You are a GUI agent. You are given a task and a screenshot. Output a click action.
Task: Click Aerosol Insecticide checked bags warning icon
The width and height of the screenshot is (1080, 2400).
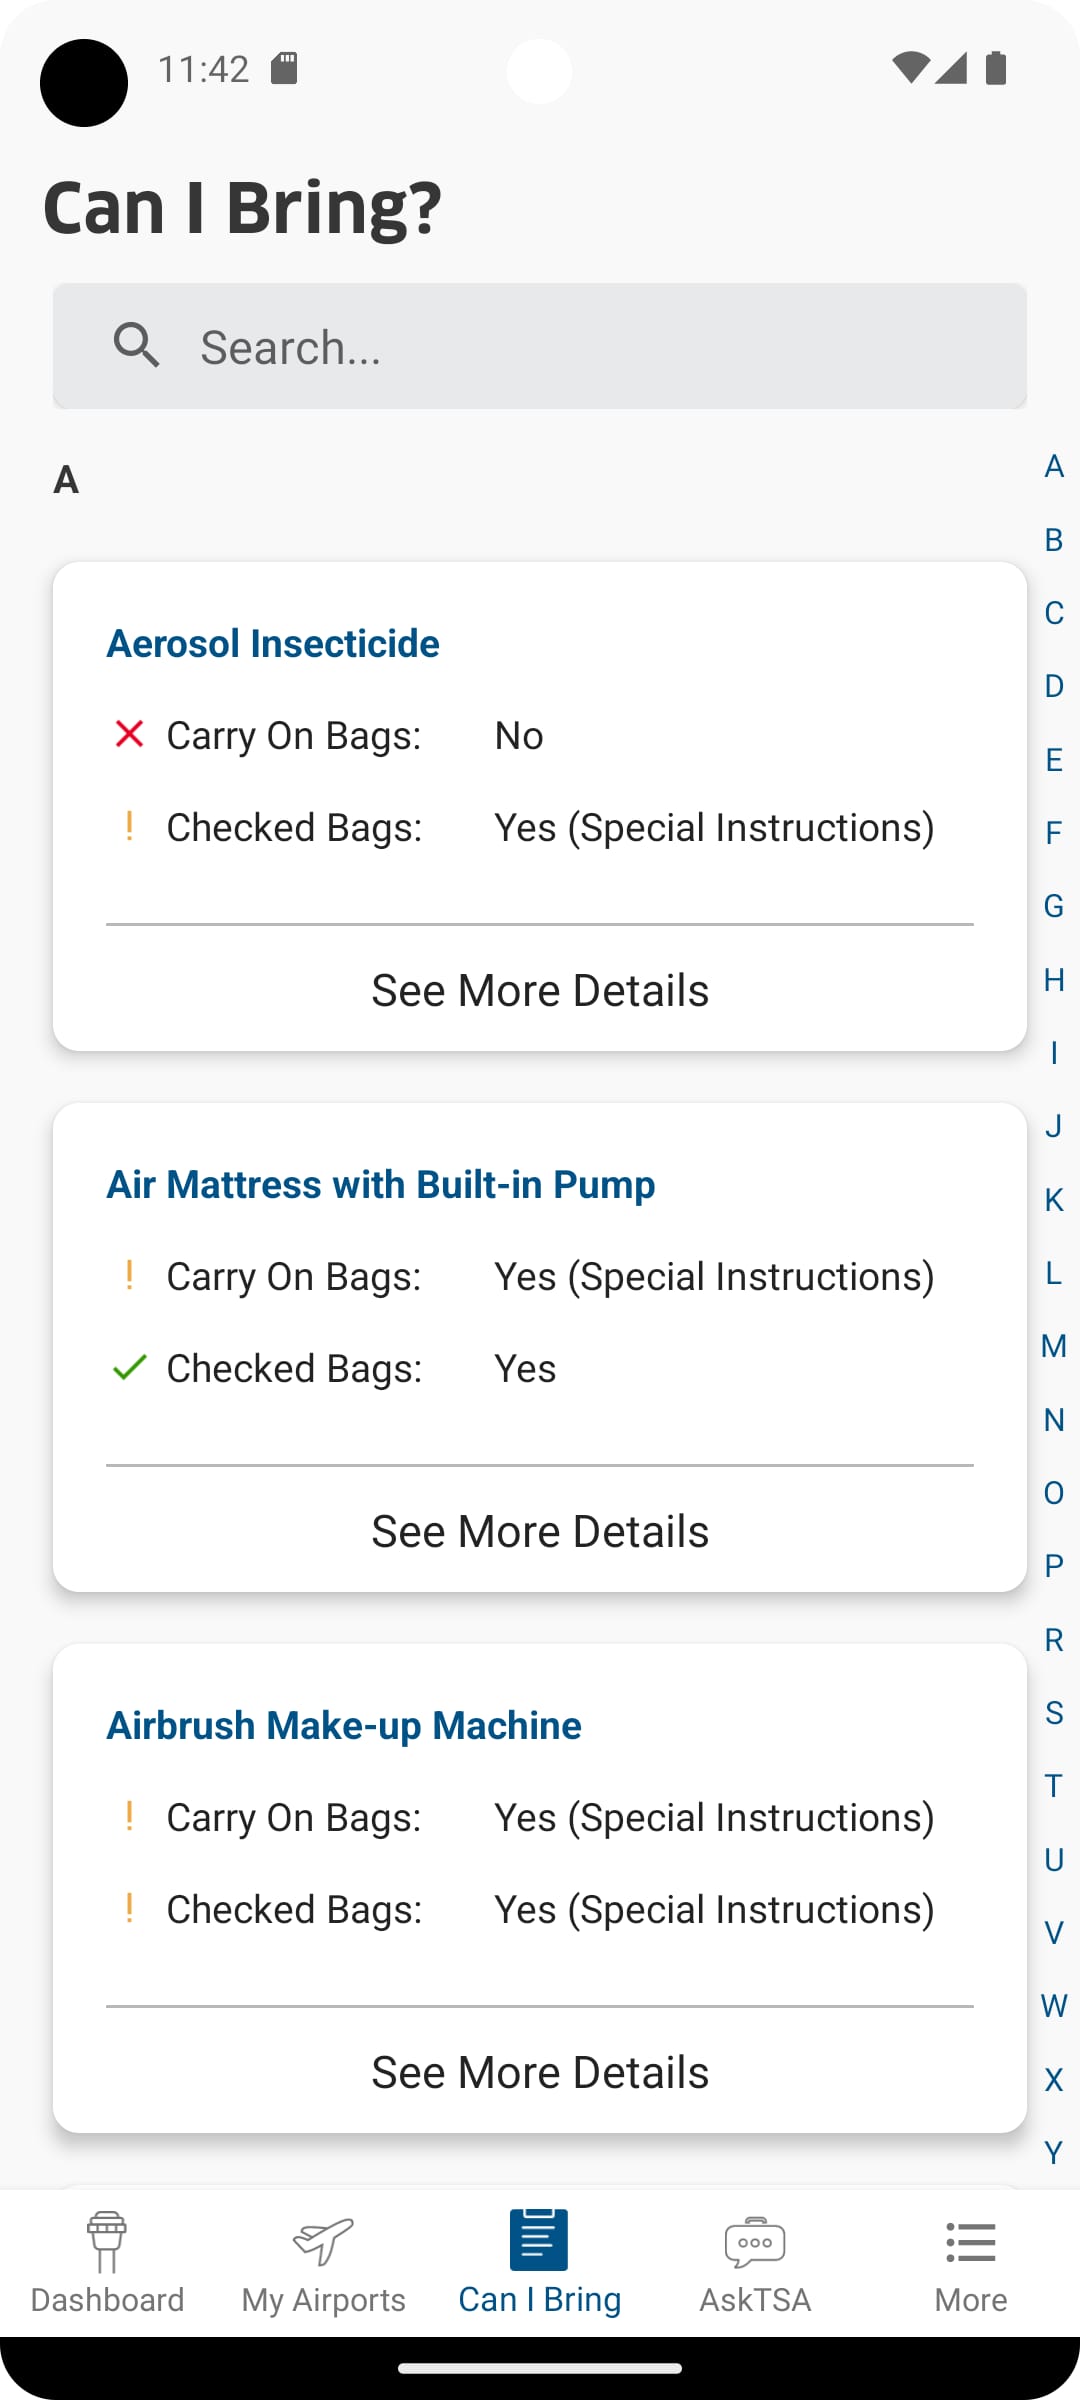[129, 827]
